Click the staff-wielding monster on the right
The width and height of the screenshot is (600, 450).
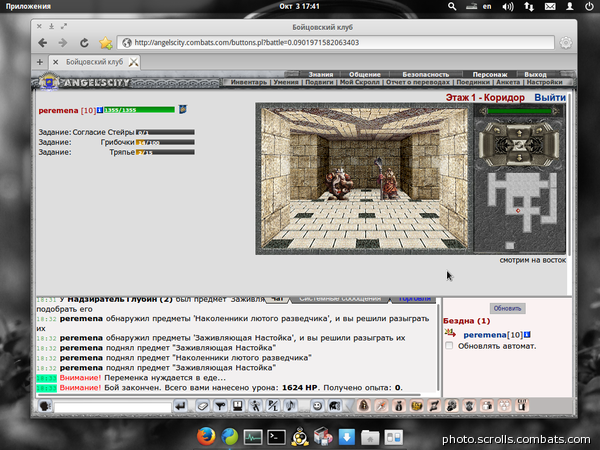click(386, 179)
